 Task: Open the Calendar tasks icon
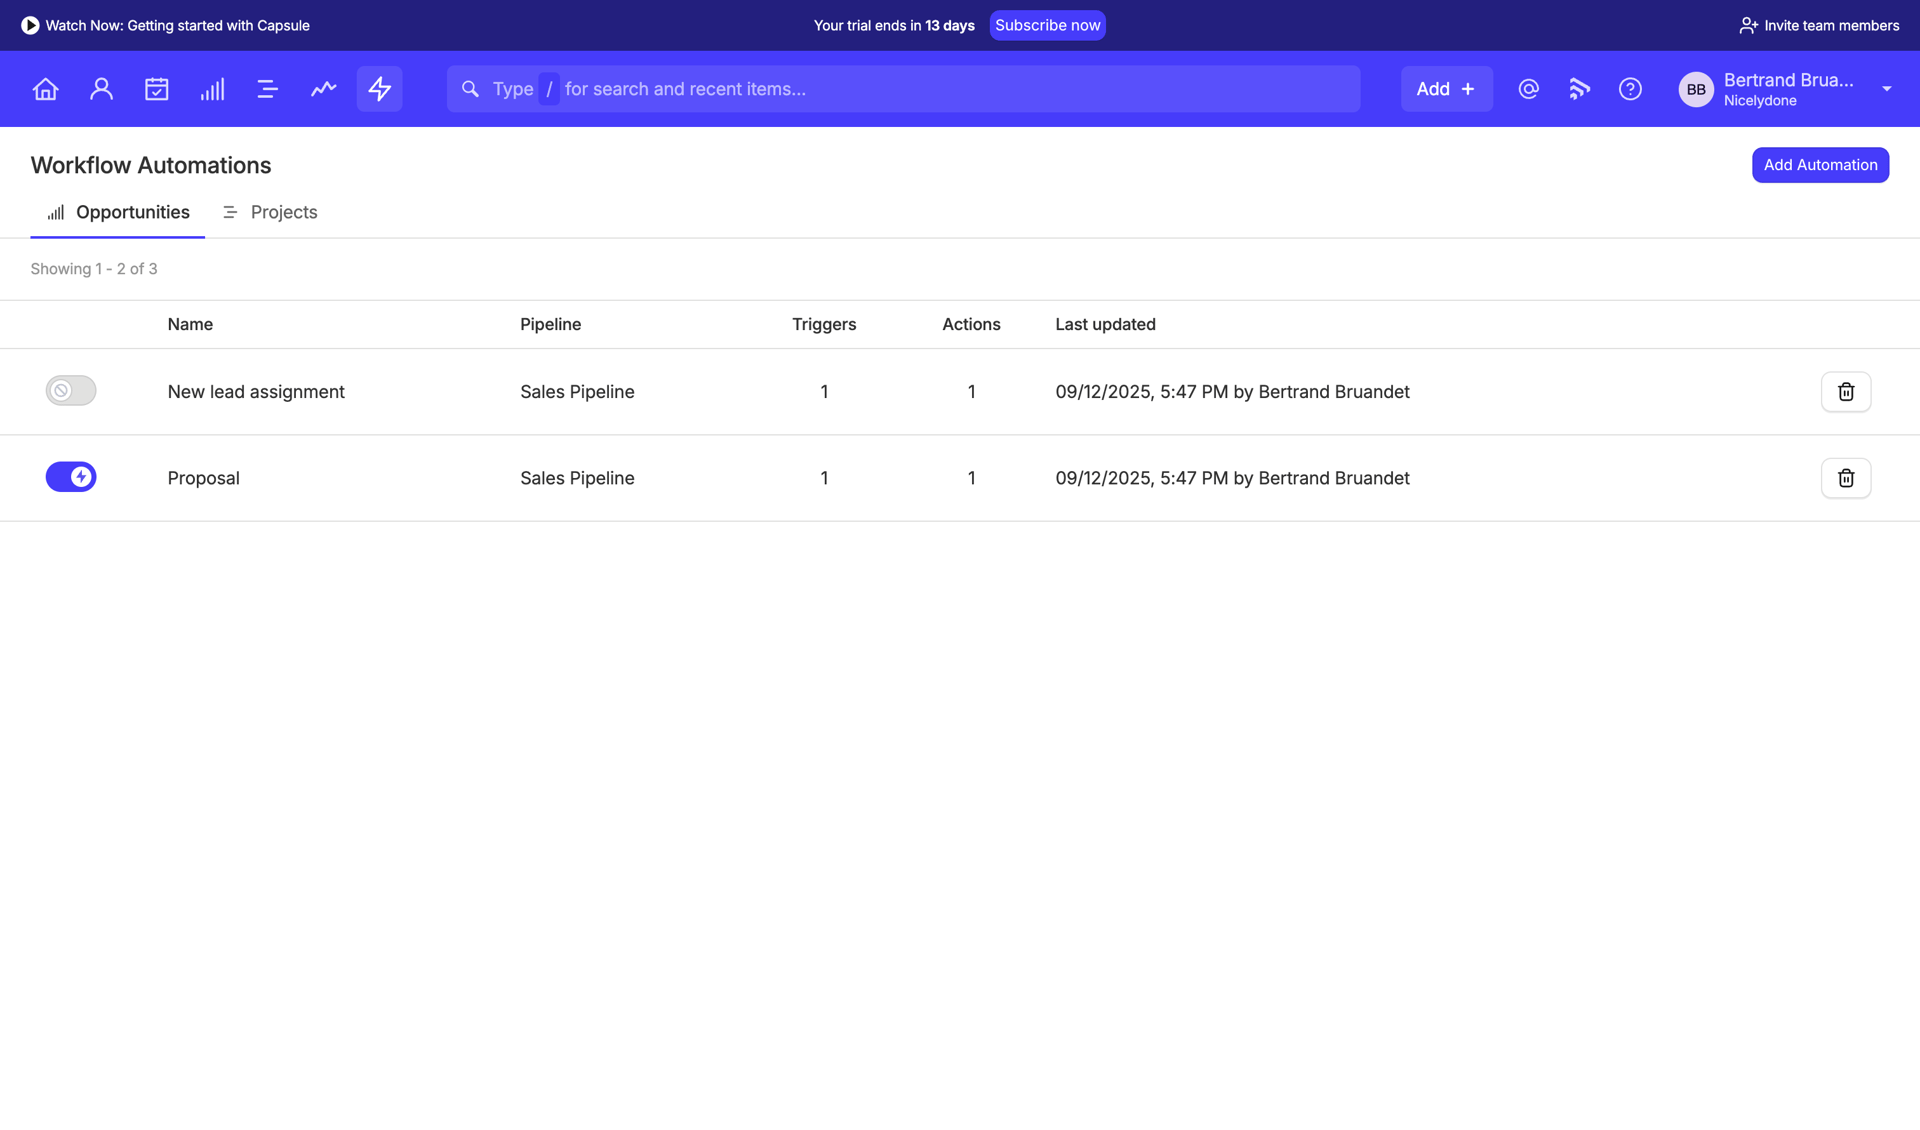click(x=157, y=89)
